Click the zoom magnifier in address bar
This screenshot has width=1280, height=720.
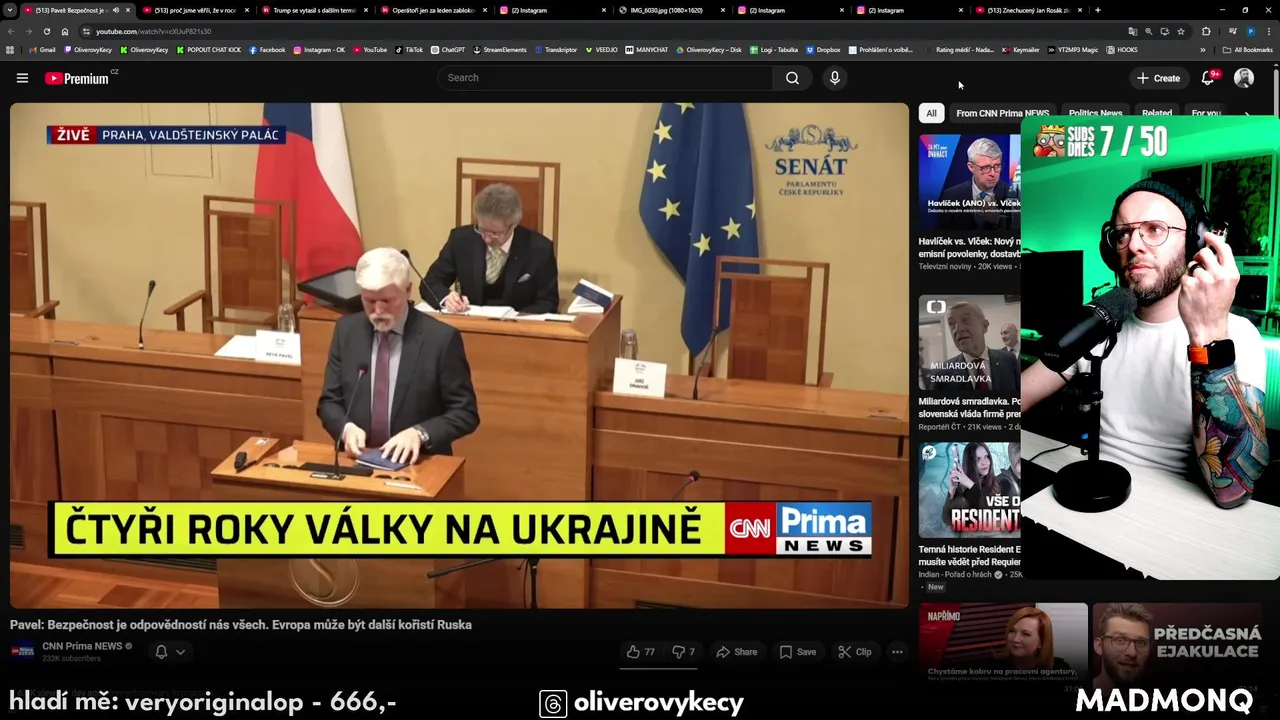pos(1148,31)
